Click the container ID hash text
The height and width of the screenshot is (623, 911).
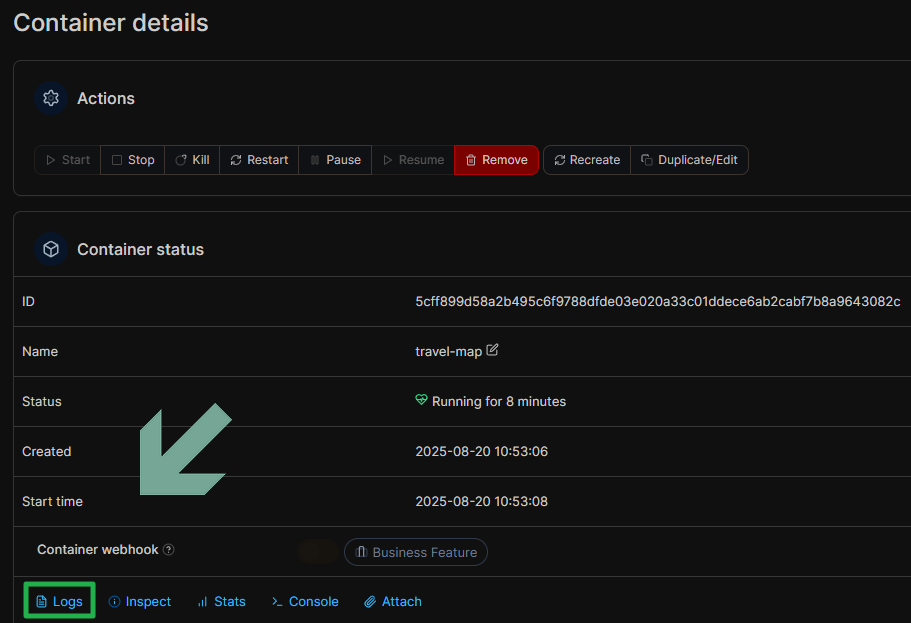point(657,301)
